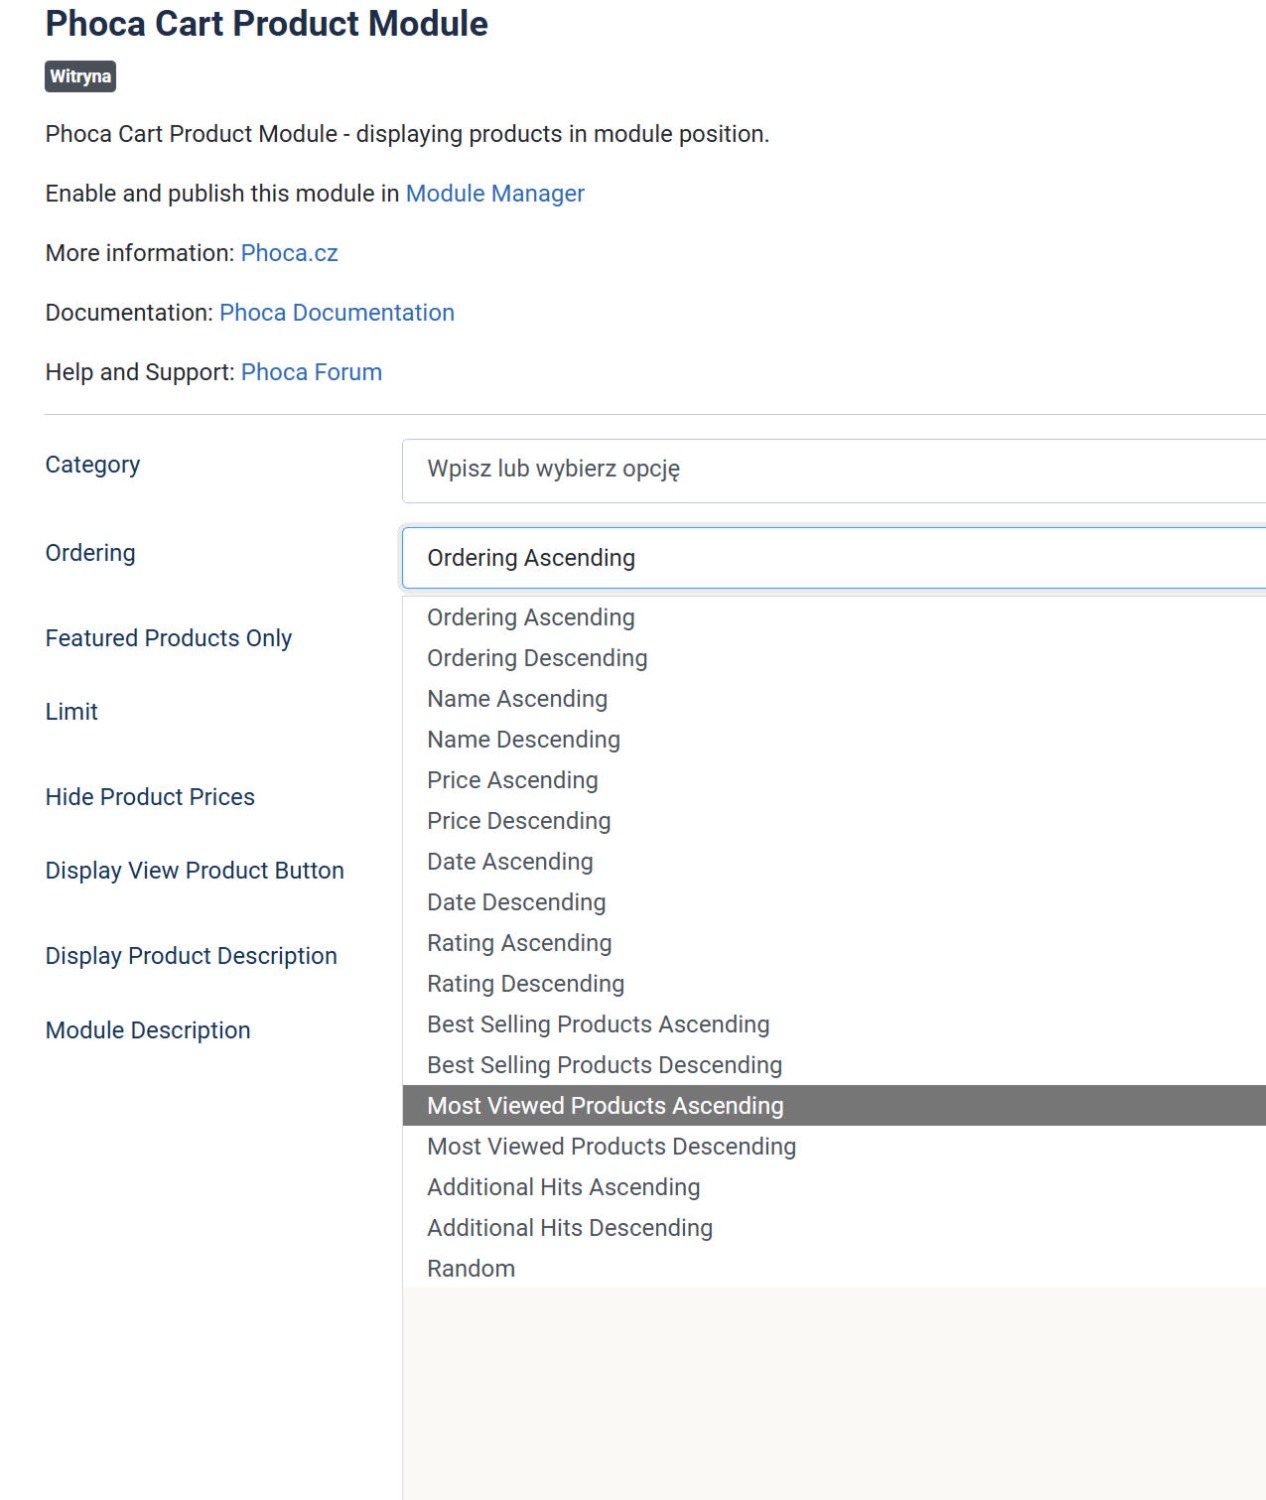Choose Name Ascending from list
This screenshot has height=1500, width=1266.
tap(517, 699)
